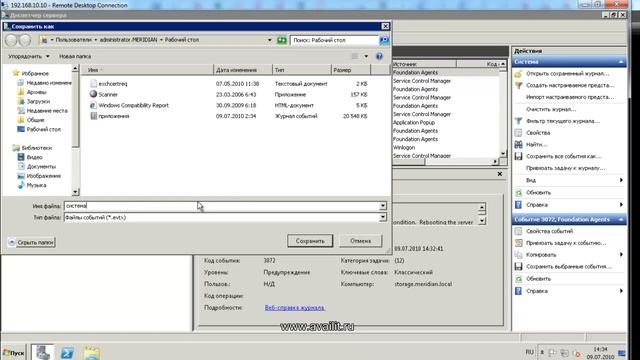Click Открыть сохраненный журнал action
640x360 pixels.
point(567,74)
